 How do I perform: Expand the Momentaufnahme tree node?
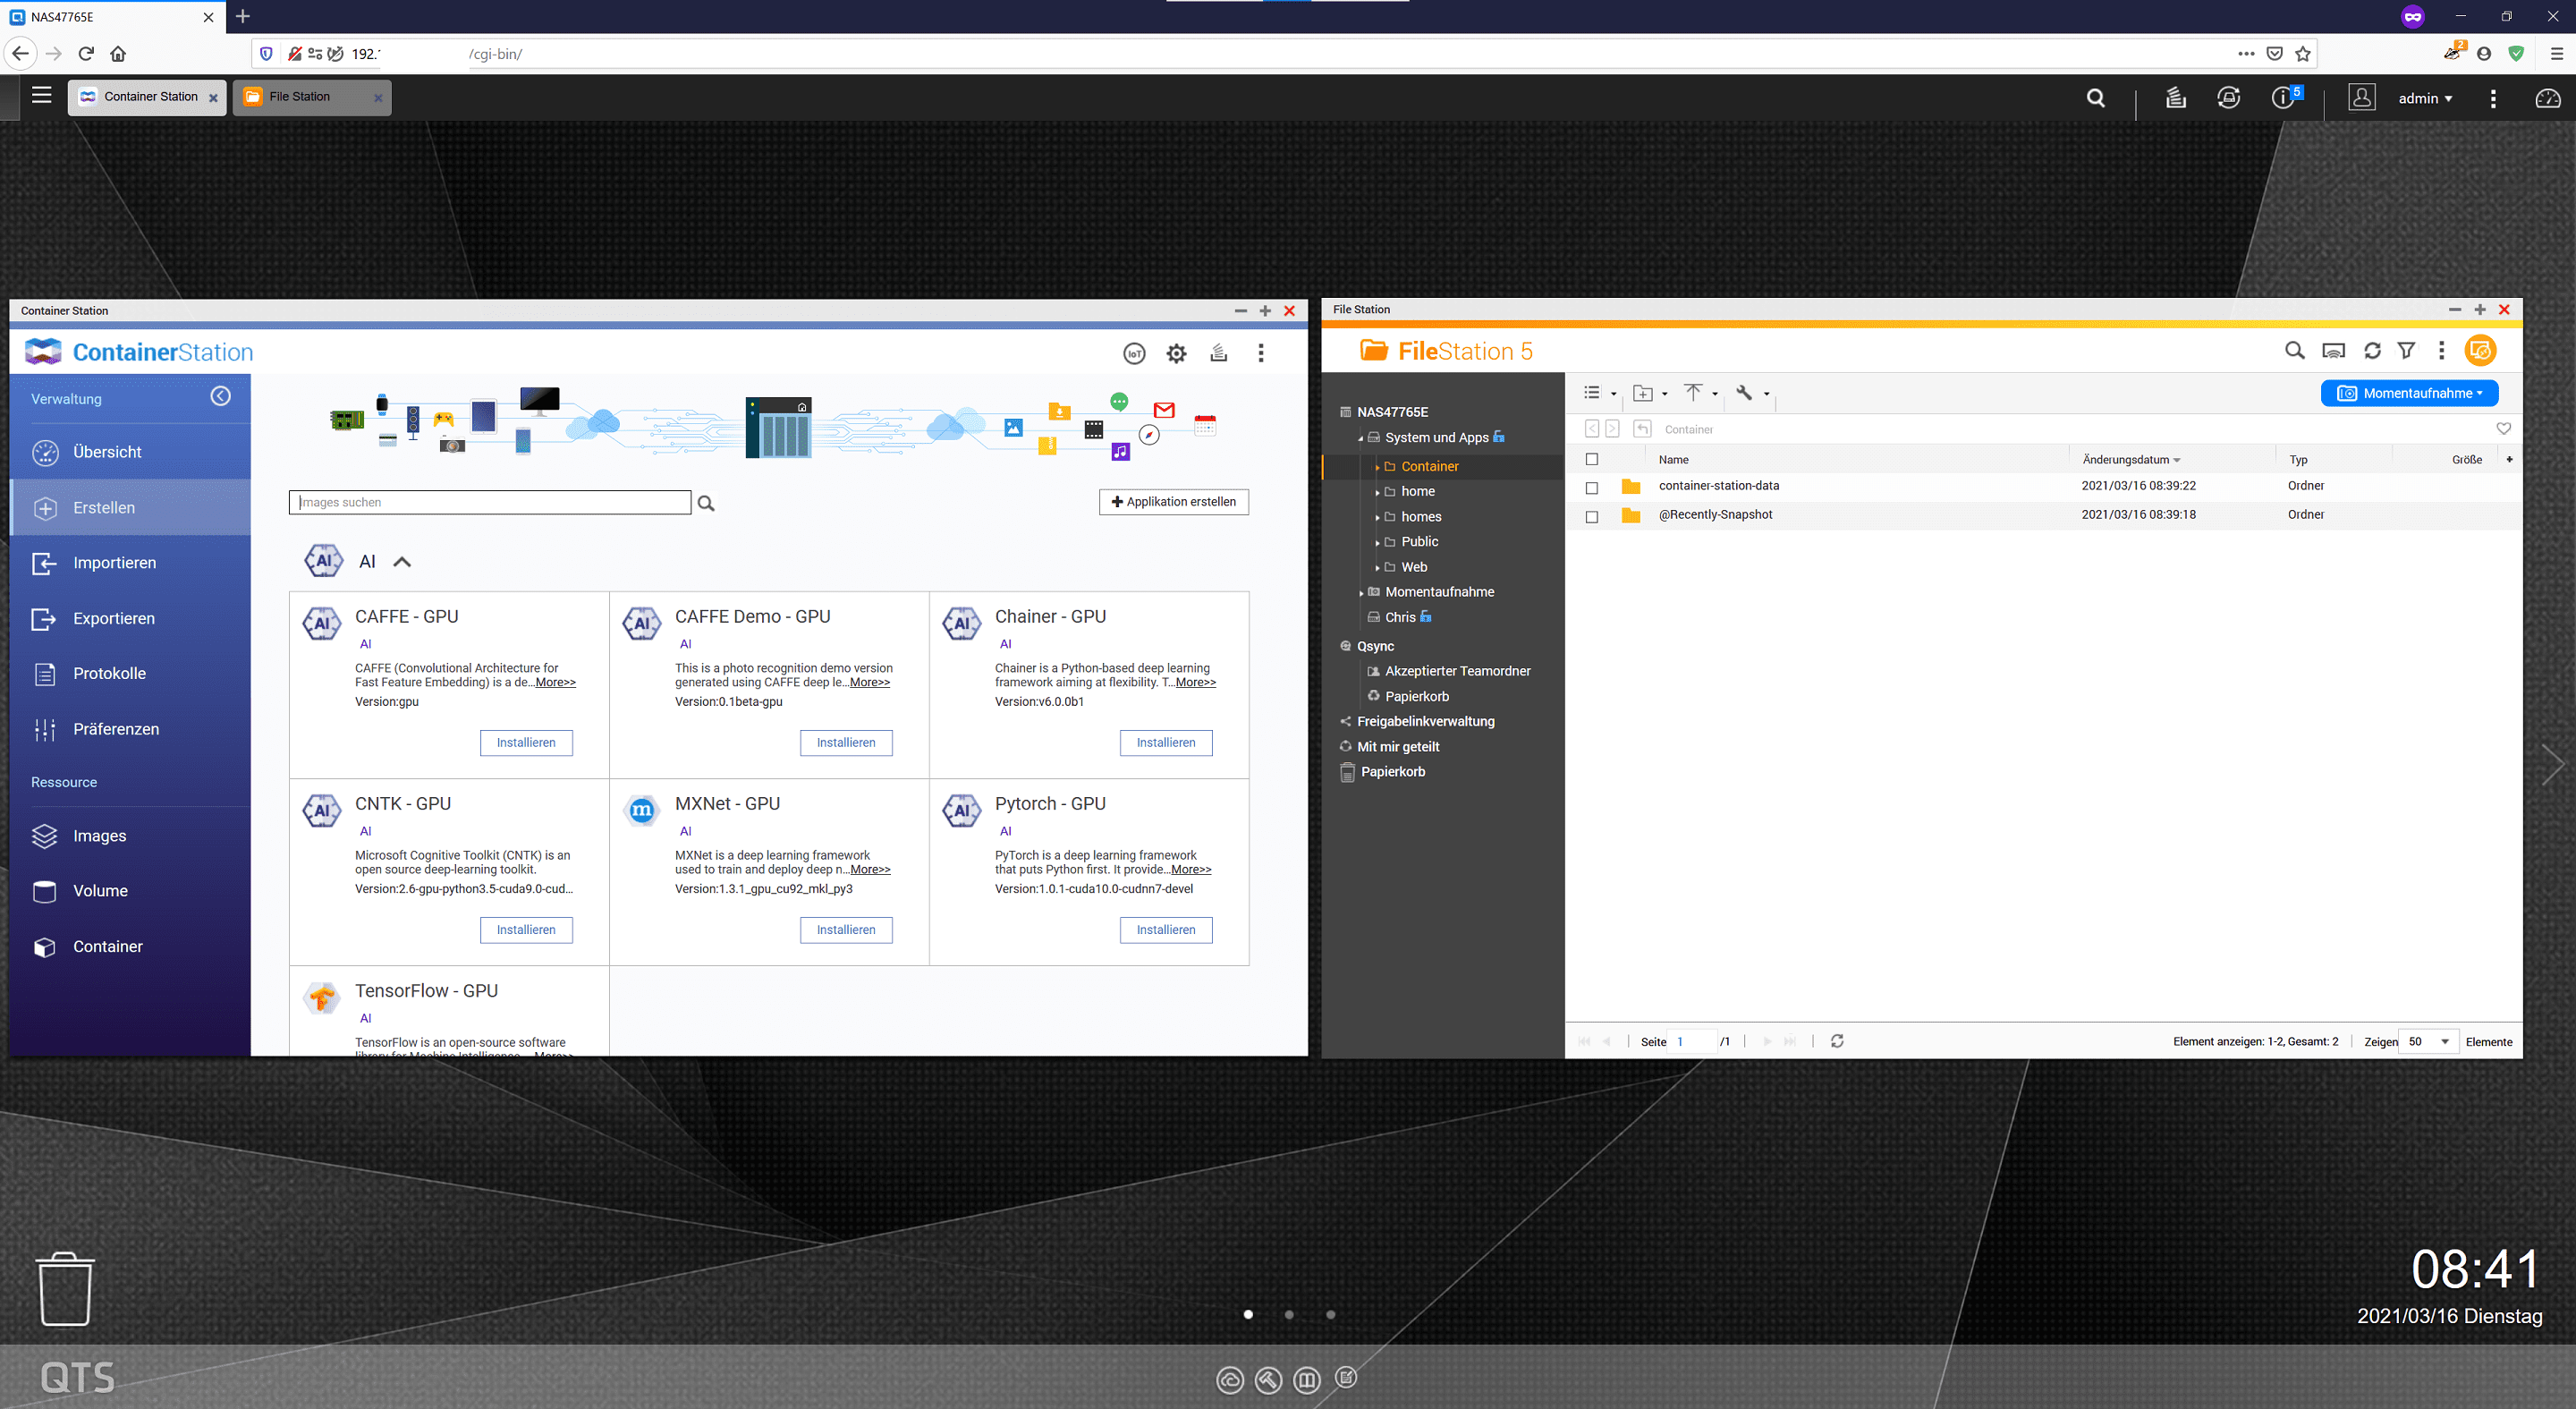click(1361, 593)
